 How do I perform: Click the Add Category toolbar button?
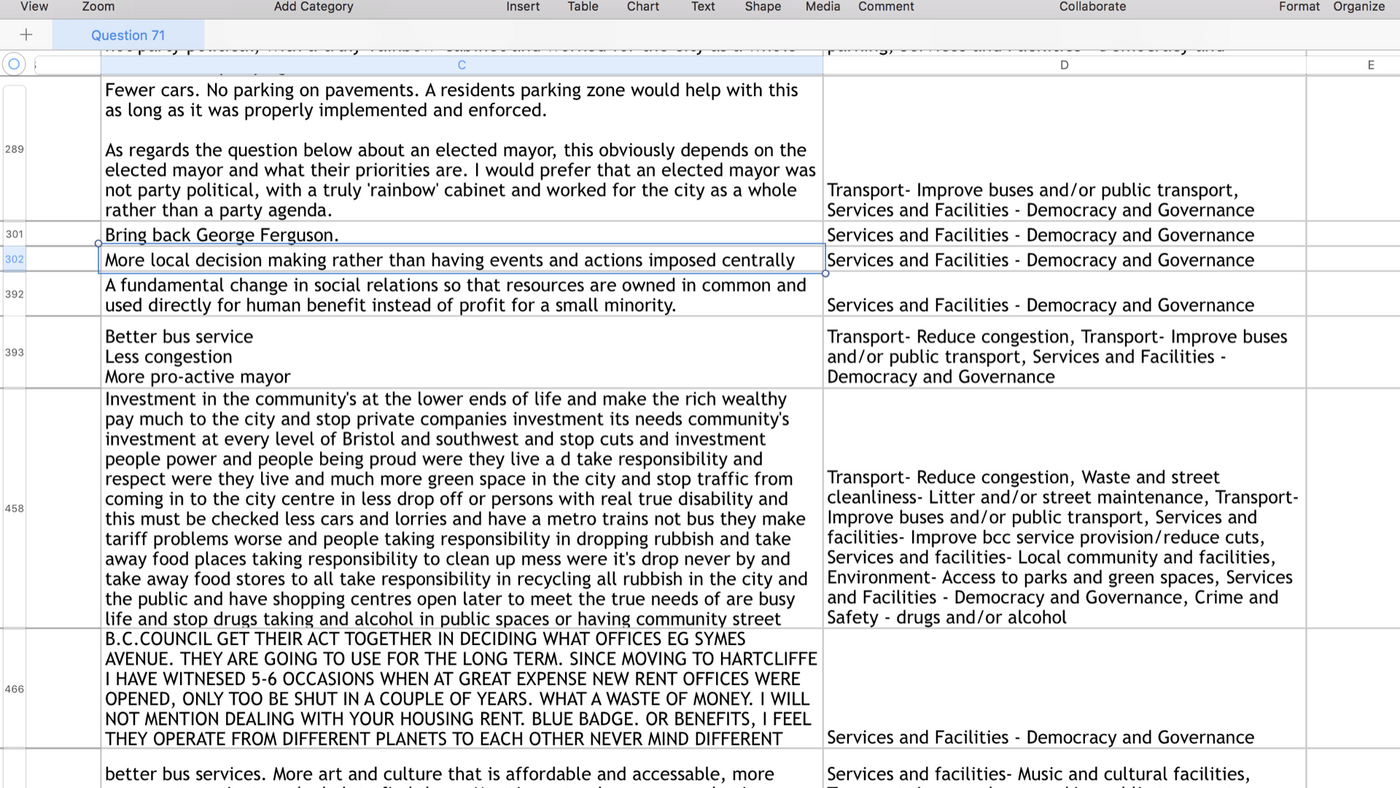[313, 7]
